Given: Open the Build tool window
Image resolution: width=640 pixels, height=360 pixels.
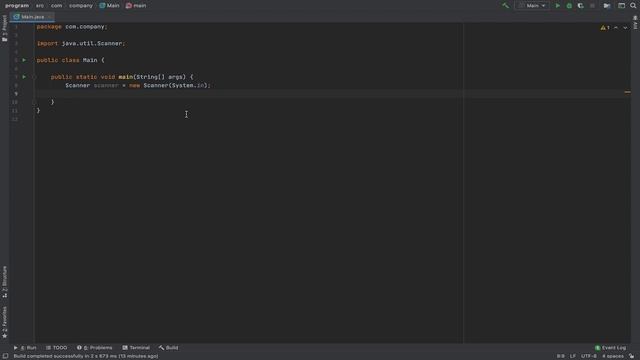Looking at the screenshot, I should [169, 348].
